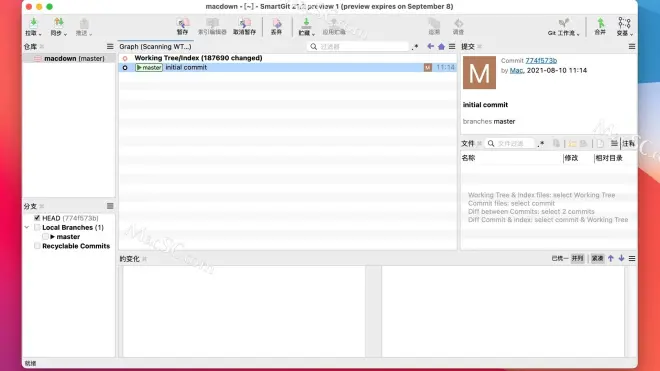Open the Rebase (变基) dropdown arrow
The width and height of the screenshot is (660, 371).
(x=631, y=34)
